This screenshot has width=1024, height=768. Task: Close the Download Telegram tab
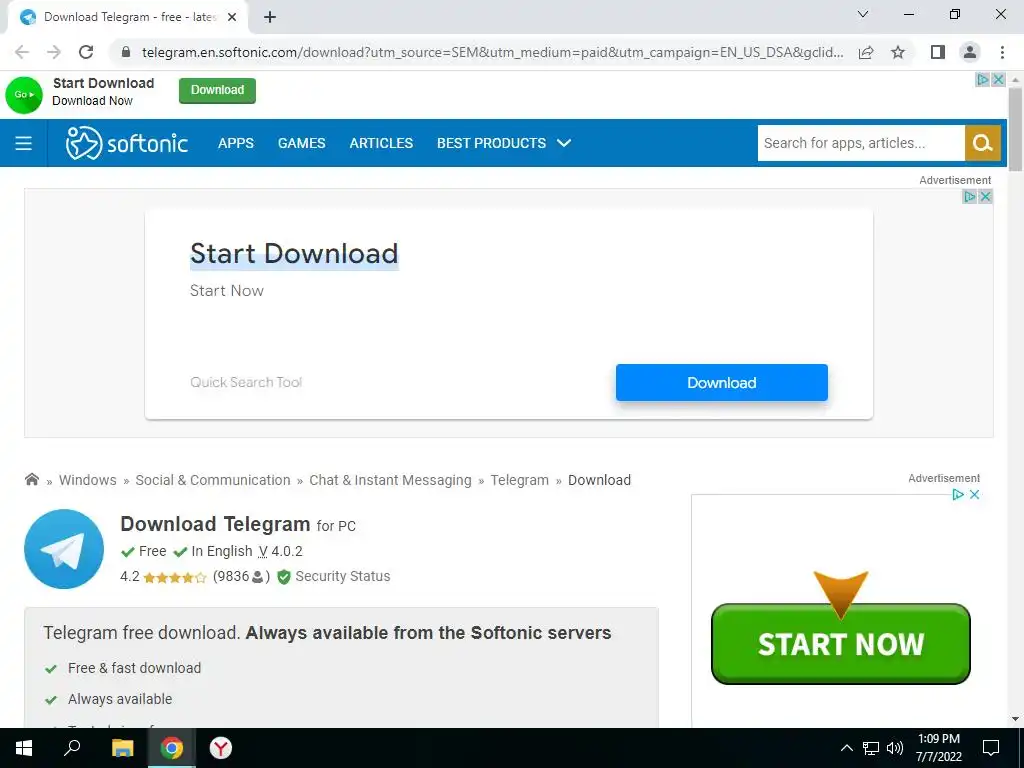[232, 18]
